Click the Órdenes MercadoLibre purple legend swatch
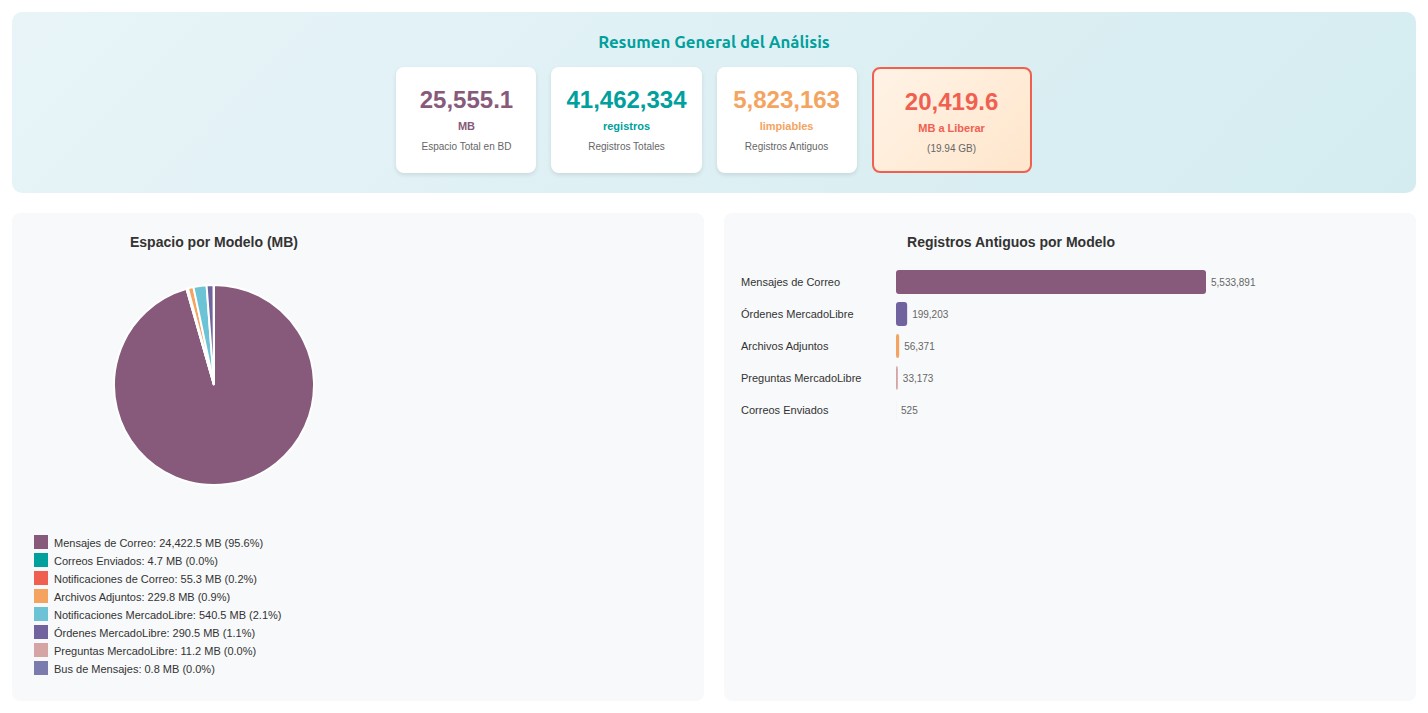The image size is (1428, 713). [41, 632]
